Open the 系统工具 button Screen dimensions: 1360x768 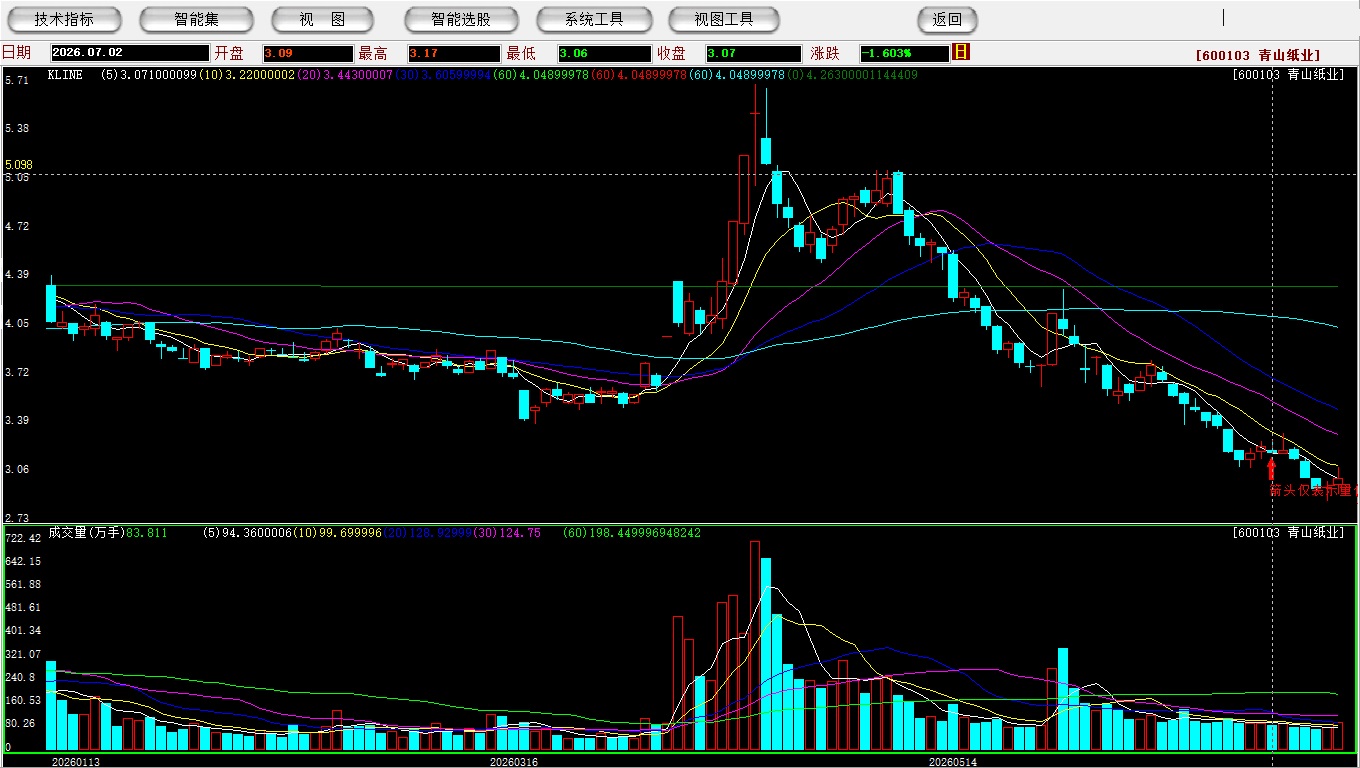coord(594,19)
